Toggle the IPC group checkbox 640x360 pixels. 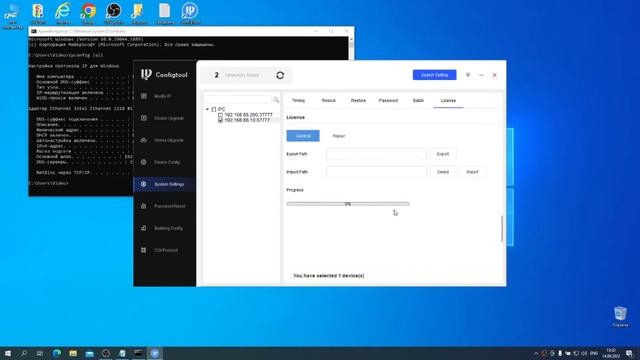click(214, 109)
